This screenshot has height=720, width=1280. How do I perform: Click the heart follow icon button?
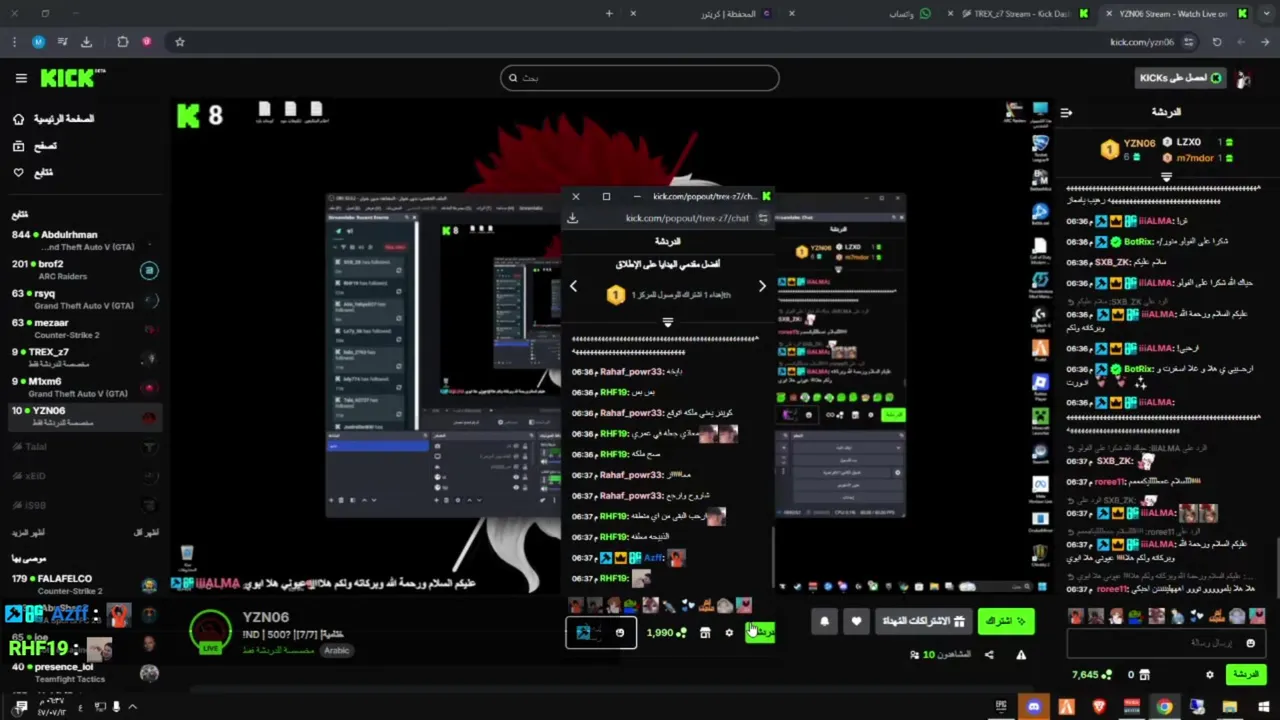[x=856, y=621]
